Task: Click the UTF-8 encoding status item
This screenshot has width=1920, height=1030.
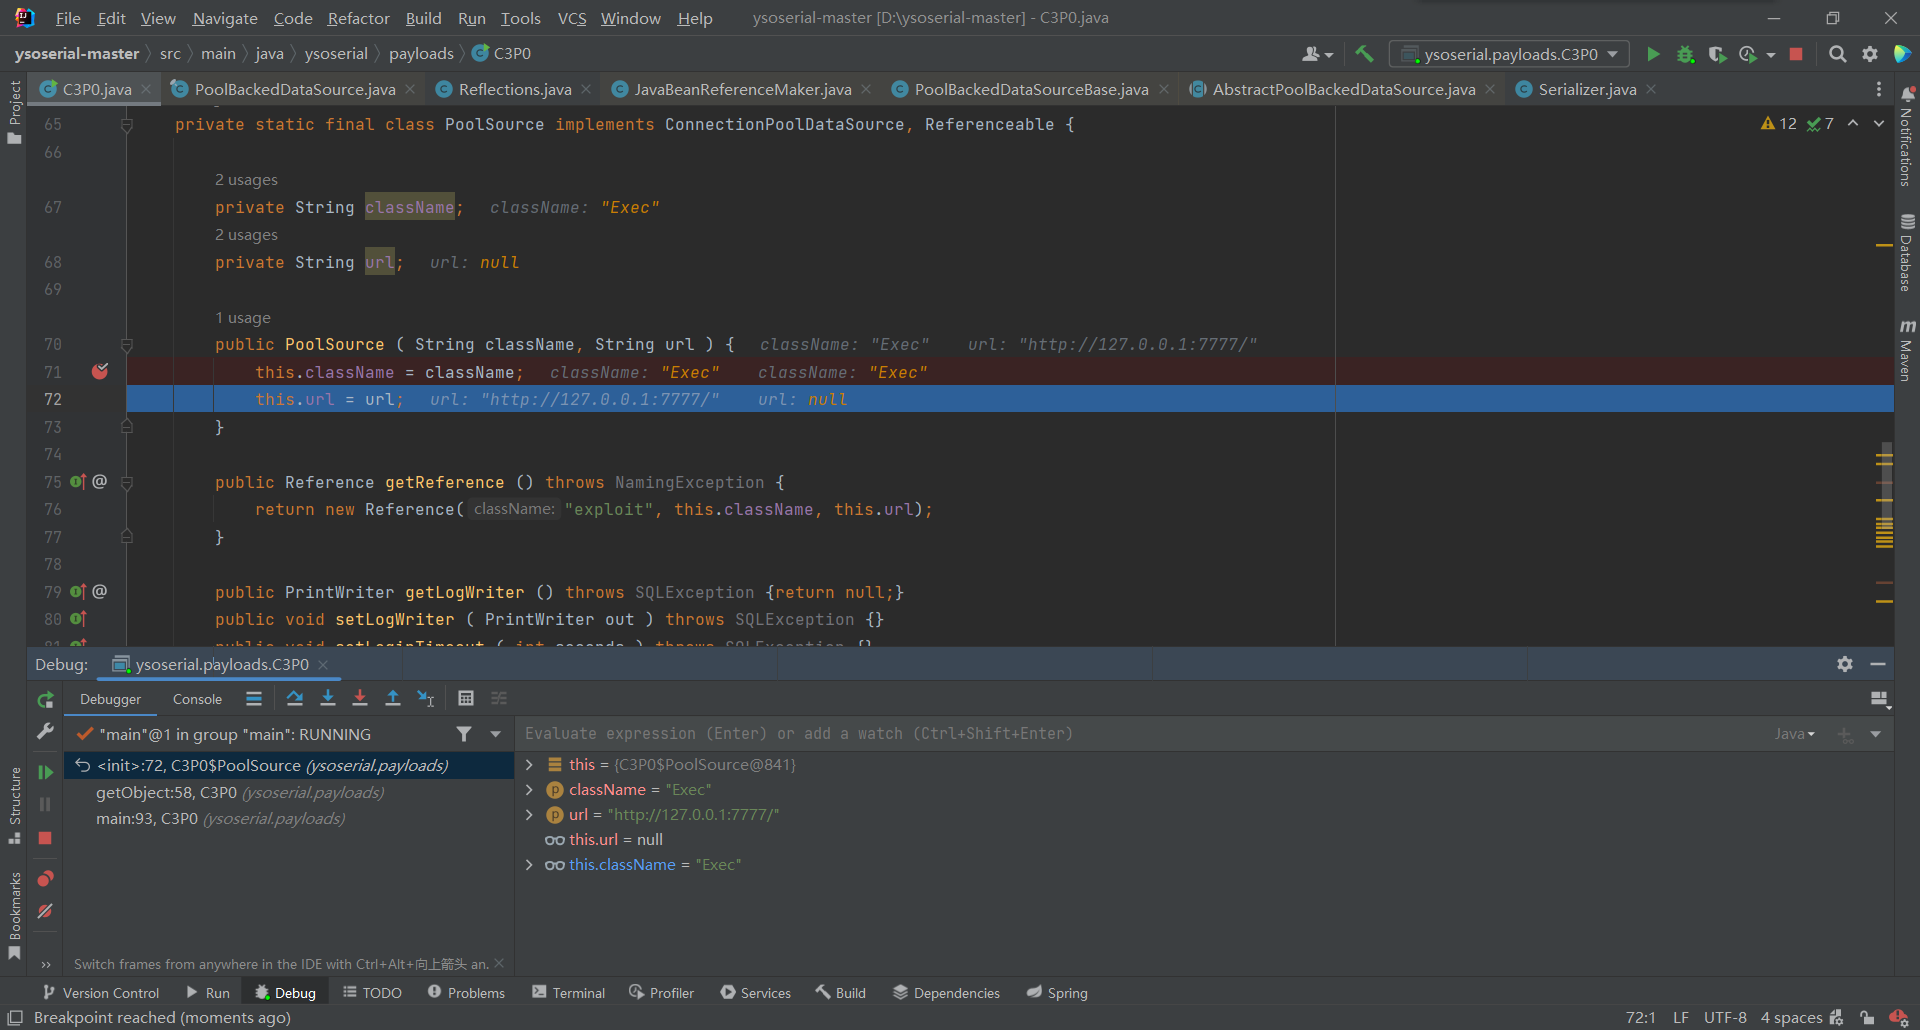Action: coord(1725,1018)
